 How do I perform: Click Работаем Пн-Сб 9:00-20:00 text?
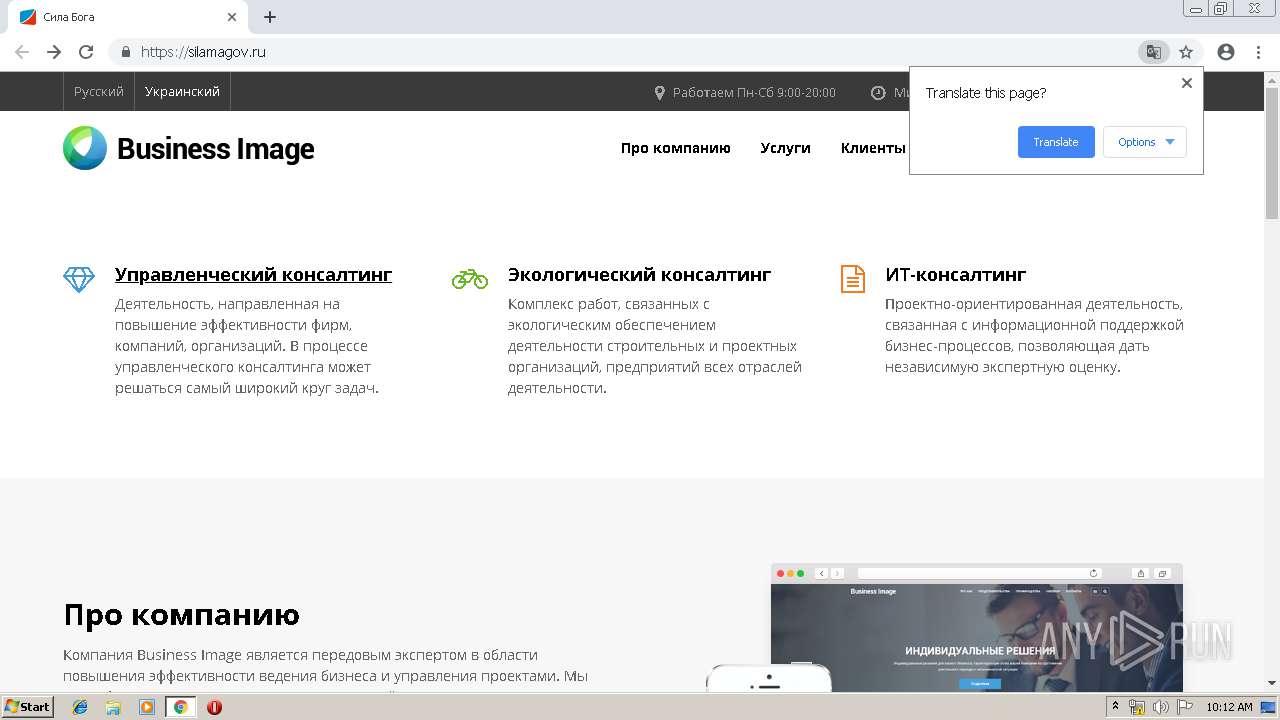(x=754, y=92)
